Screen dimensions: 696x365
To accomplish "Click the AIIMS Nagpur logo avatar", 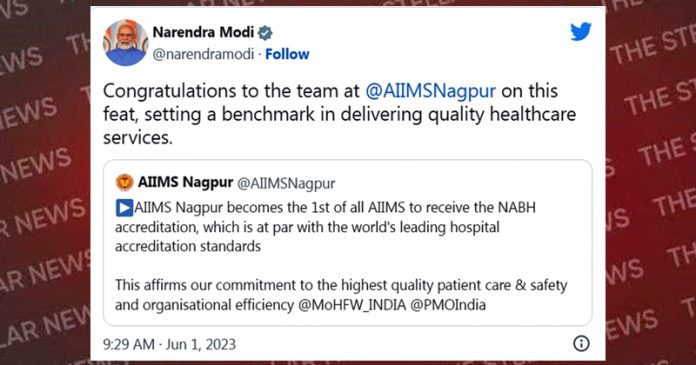I will (125, 182).
